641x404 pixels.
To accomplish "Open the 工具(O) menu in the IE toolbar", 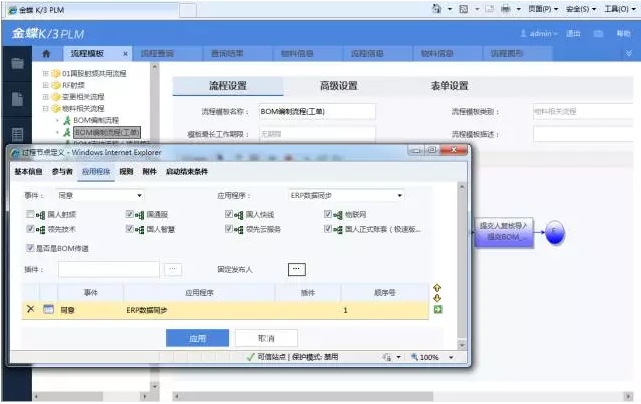I will point(620,9).
